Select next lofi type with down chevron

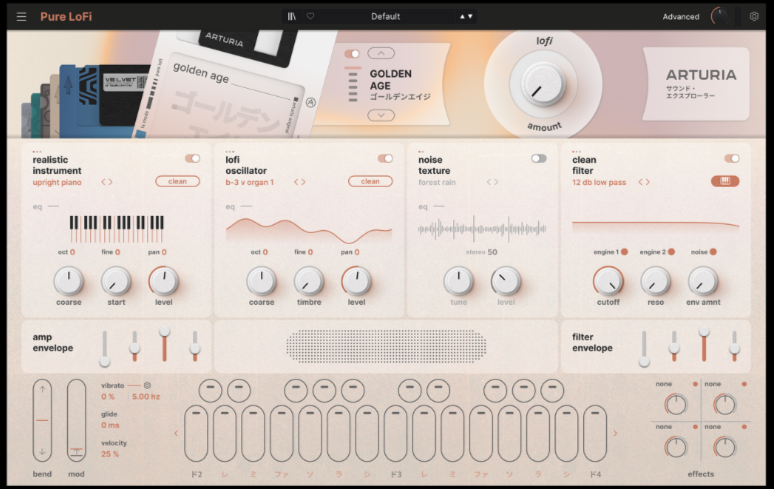(381, 115)
